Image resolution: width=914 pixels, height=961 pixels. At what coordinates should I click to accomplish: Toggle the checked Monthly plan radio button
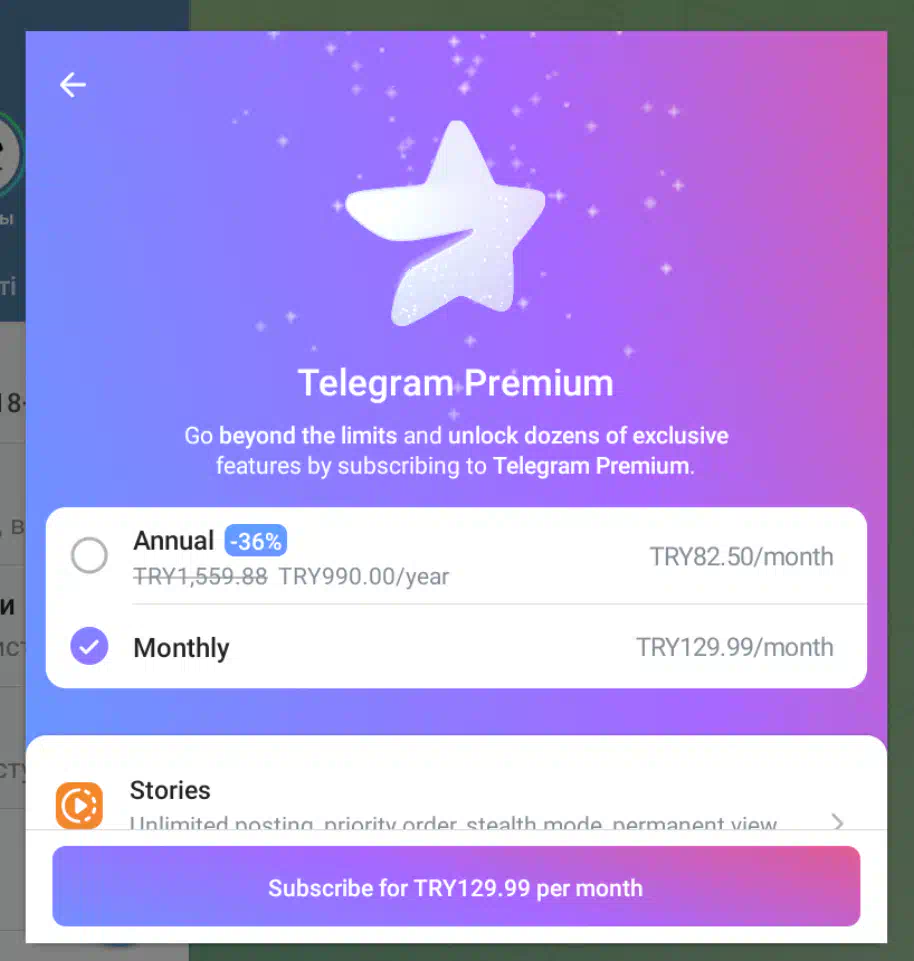pos(89,646)
